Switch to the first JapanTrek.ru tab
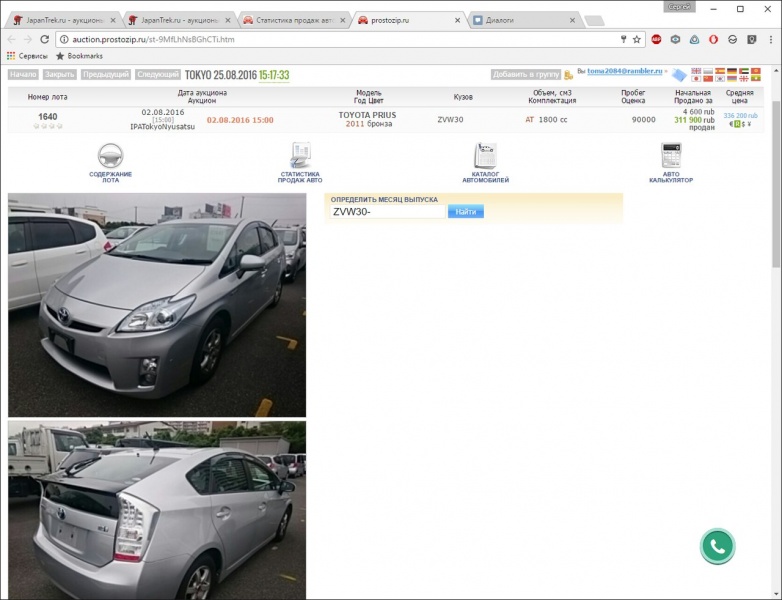The width and height of the screenshot is (782, 600). point(60,19)
